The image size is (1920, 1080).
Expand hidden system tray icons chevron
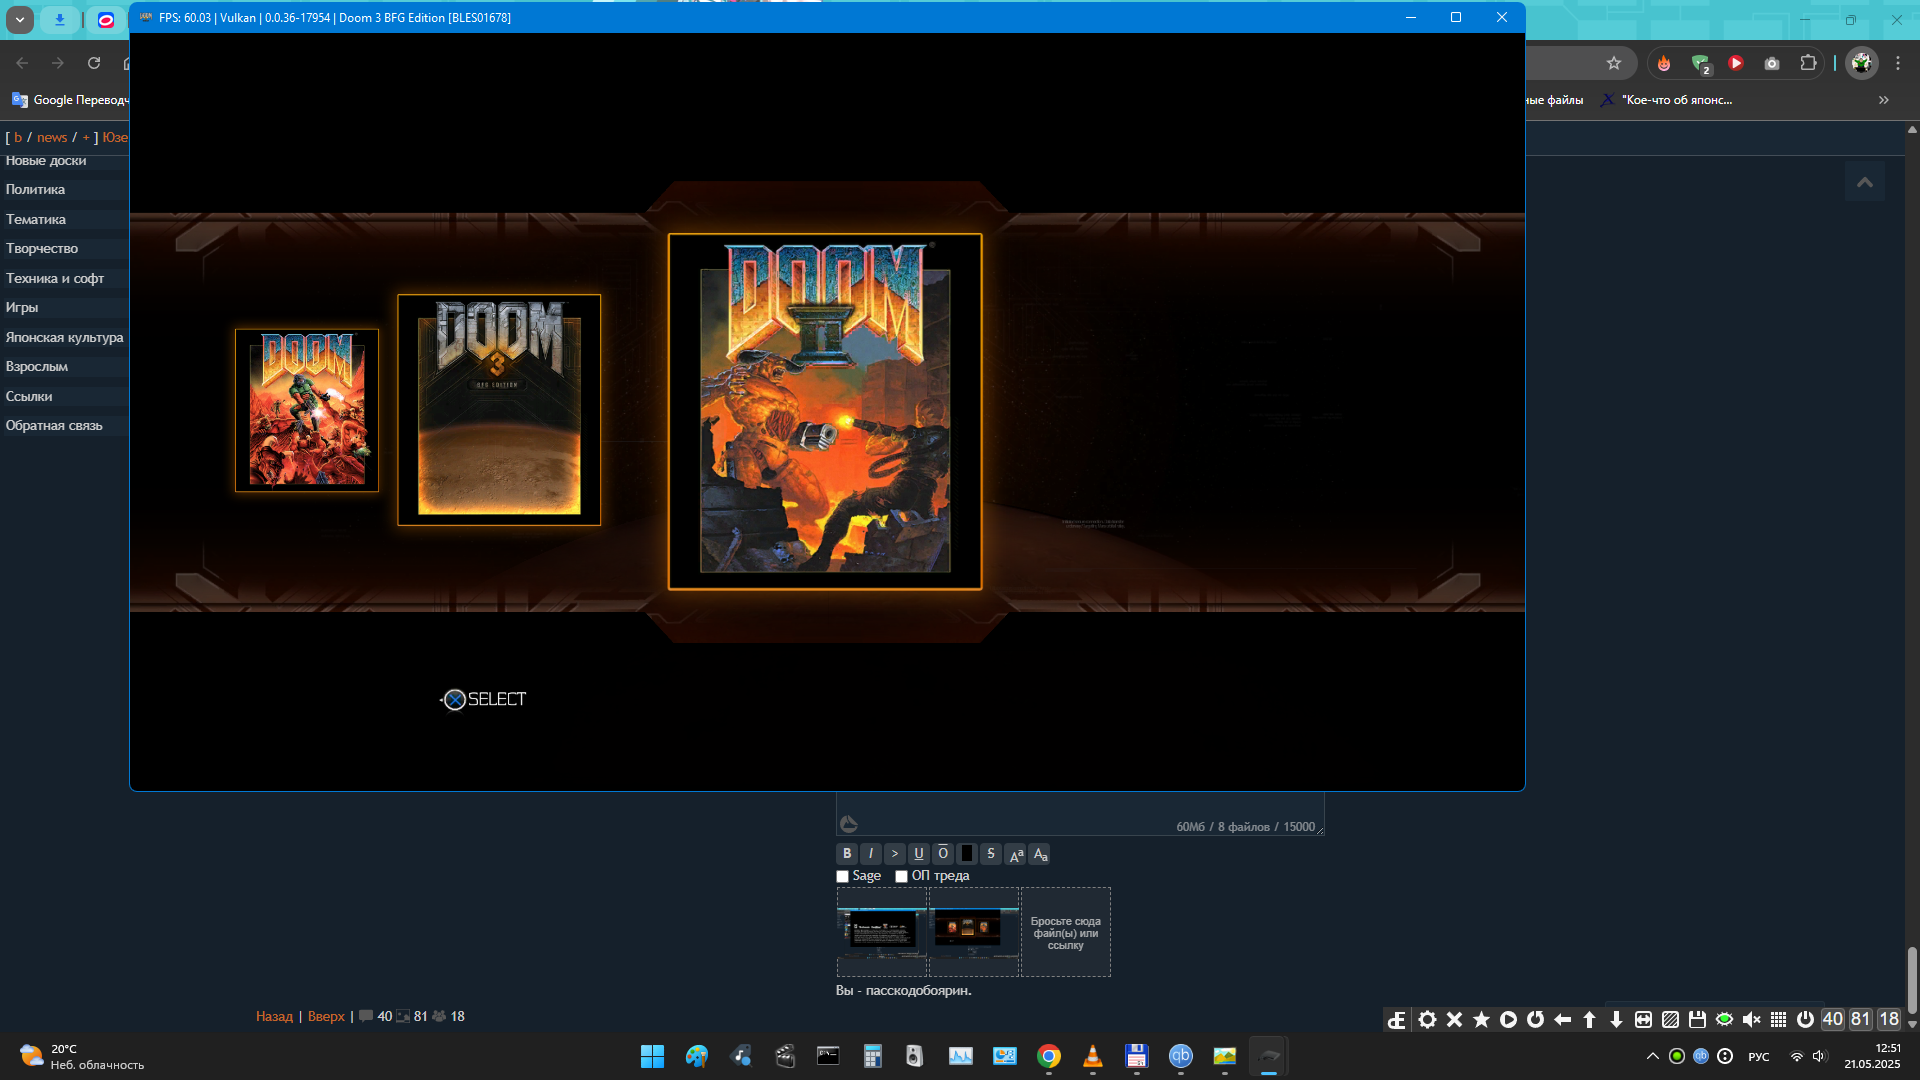click(x=1652, y=1056)
